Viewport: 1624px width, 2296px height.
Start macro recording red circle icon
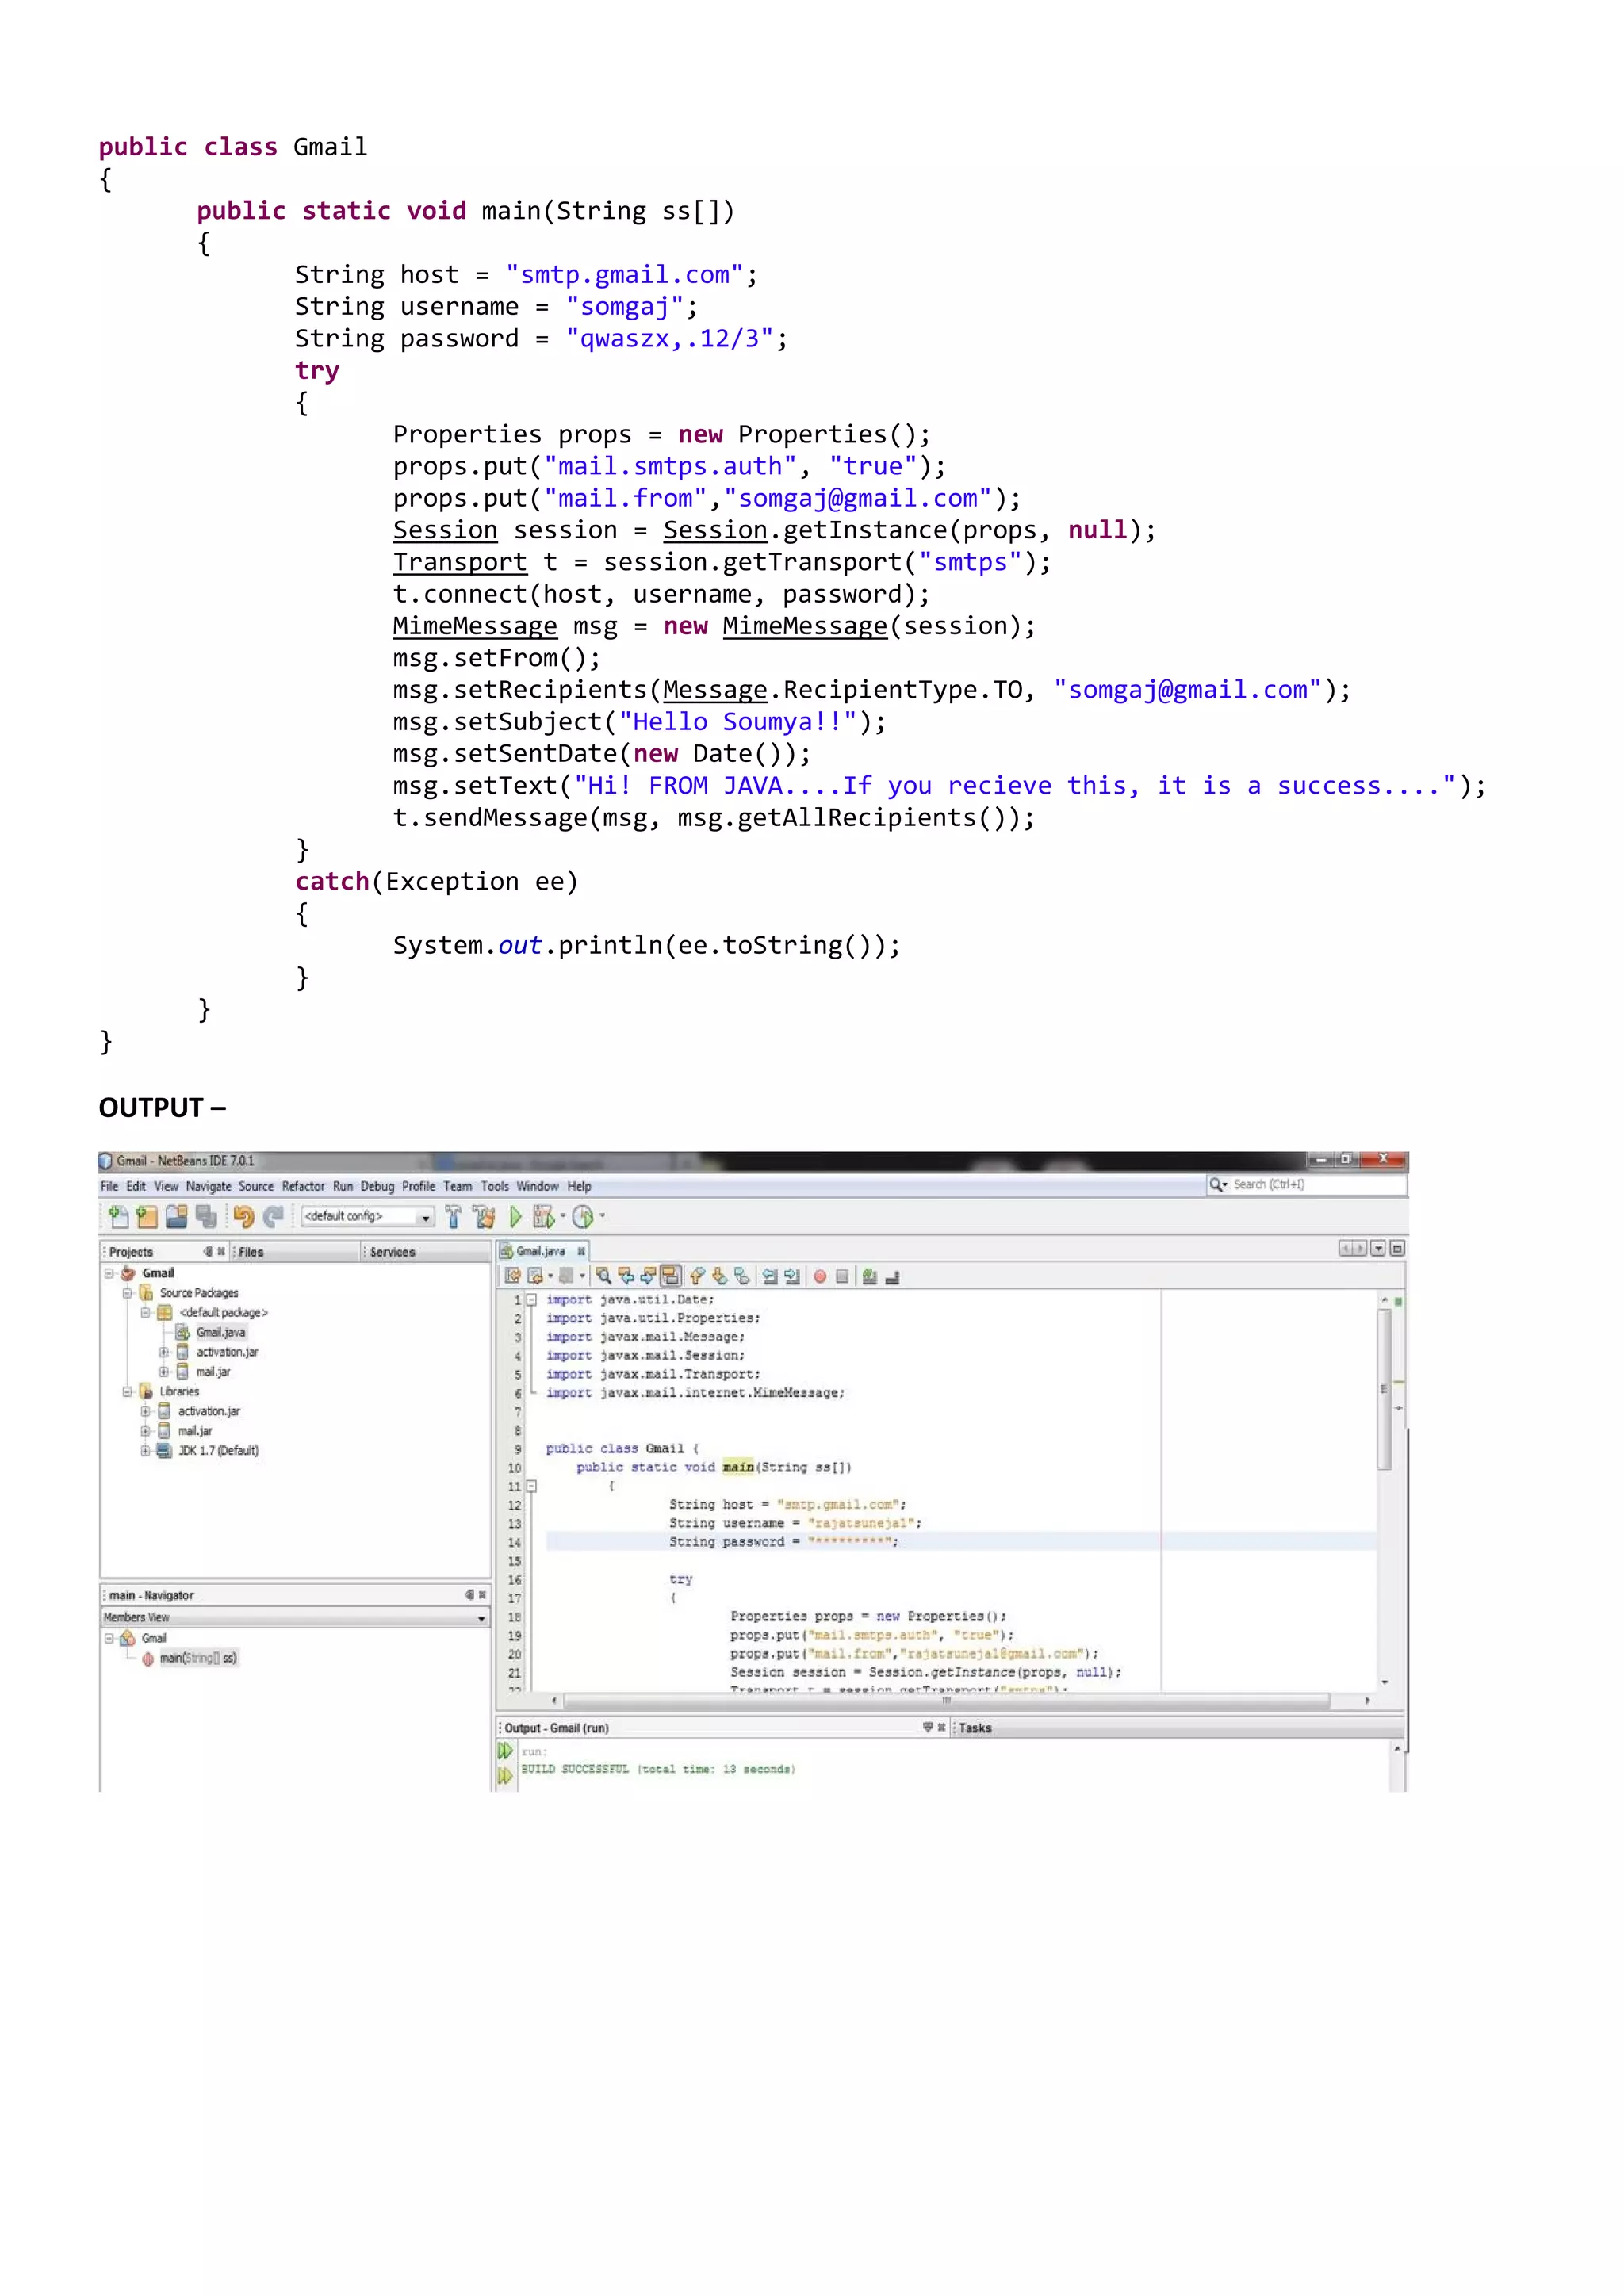coord(820,1277)
